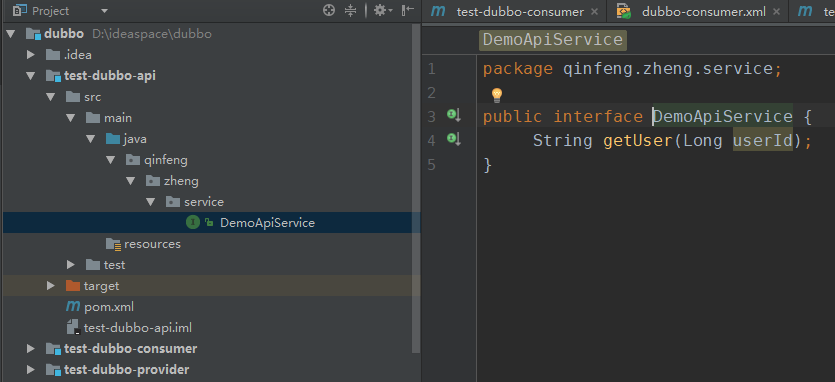Viewport: 835px width, 382px height.
Task: Collapse the java folder
Action: tap(91, 139)
